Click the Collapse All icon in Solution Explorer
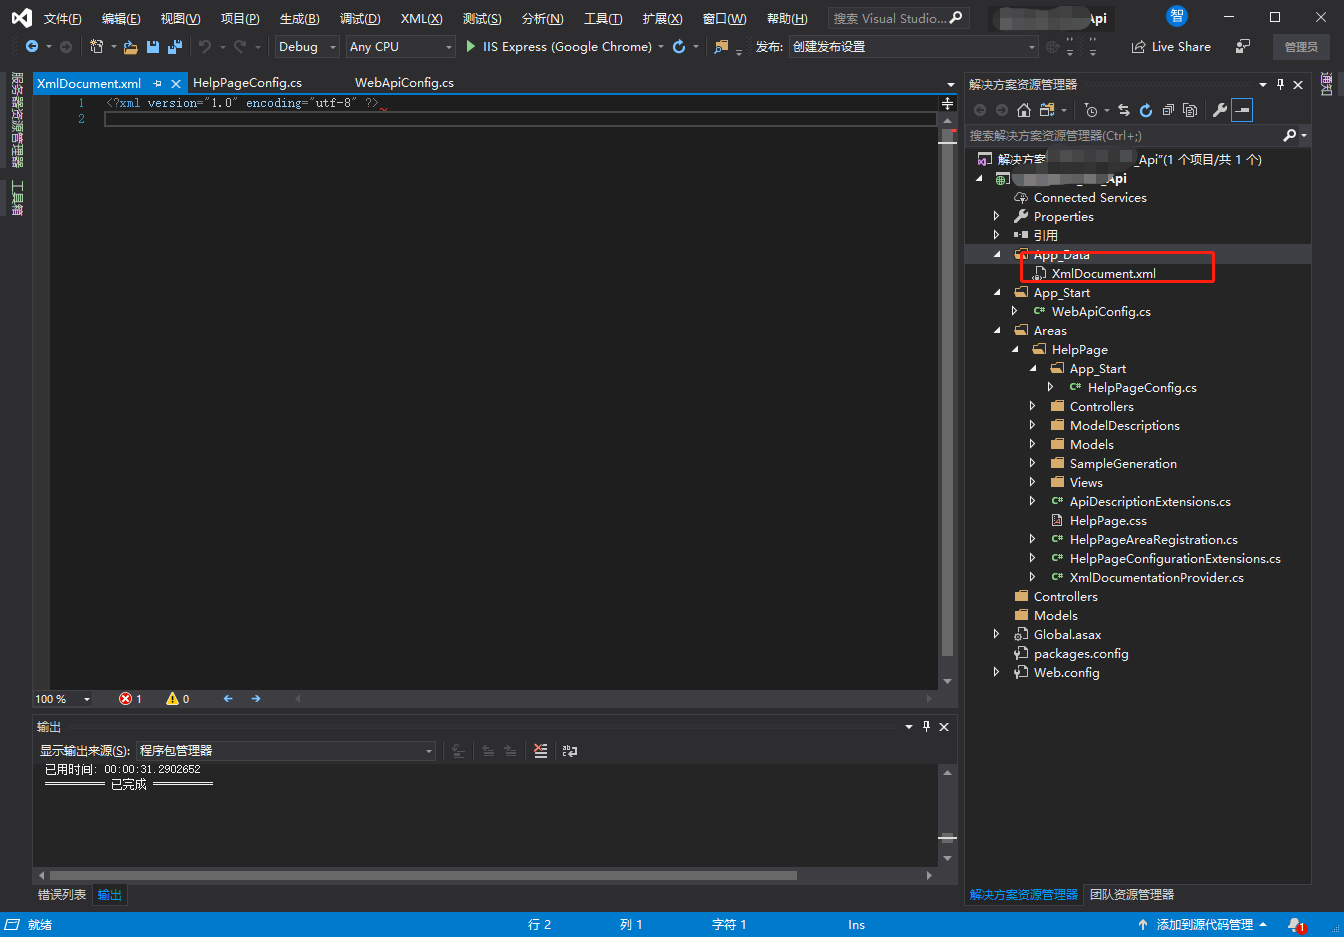The height and width of the screenshot is (937, 1344). click(1168, 110)
